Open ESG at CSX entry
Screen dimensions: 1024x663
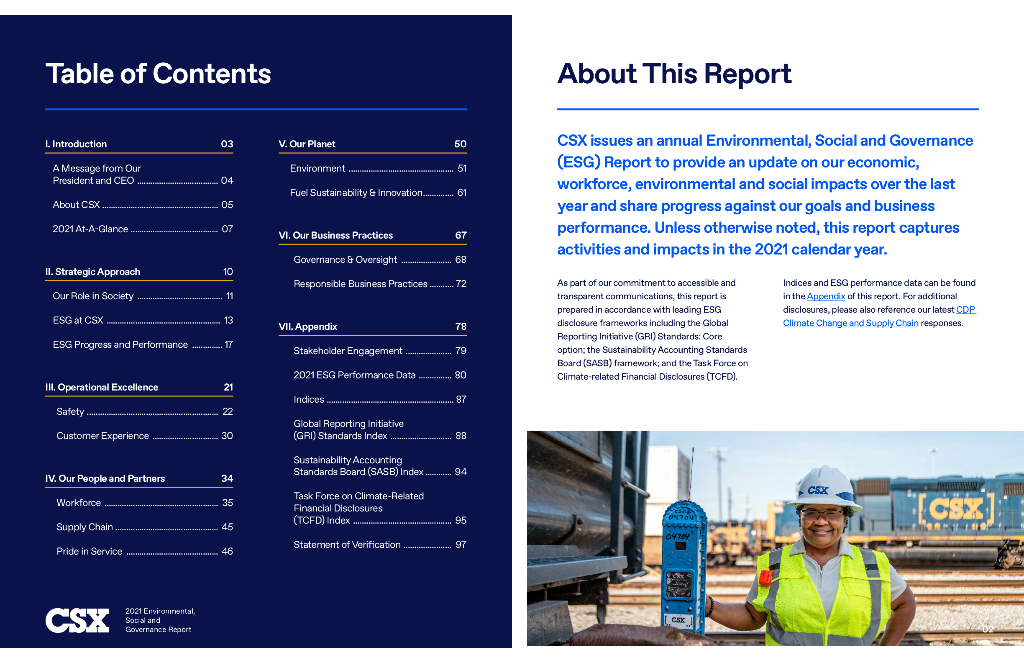[142, 320]
